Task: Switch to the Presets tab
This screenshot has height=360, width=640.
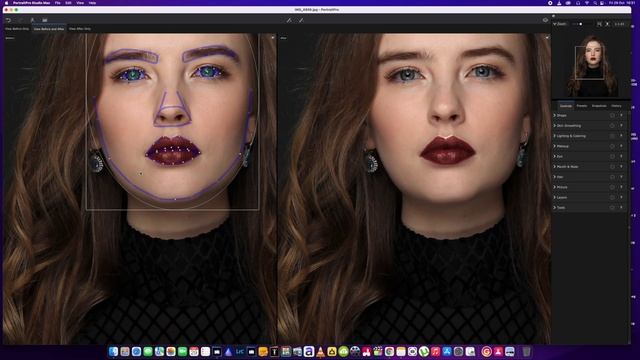Action: [582, 106]
